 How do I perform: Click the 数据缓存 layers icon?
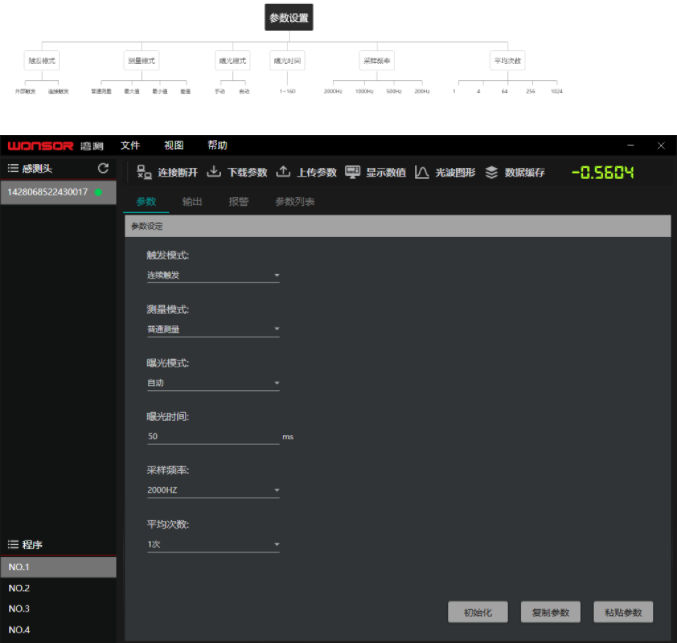coord(491,172)
